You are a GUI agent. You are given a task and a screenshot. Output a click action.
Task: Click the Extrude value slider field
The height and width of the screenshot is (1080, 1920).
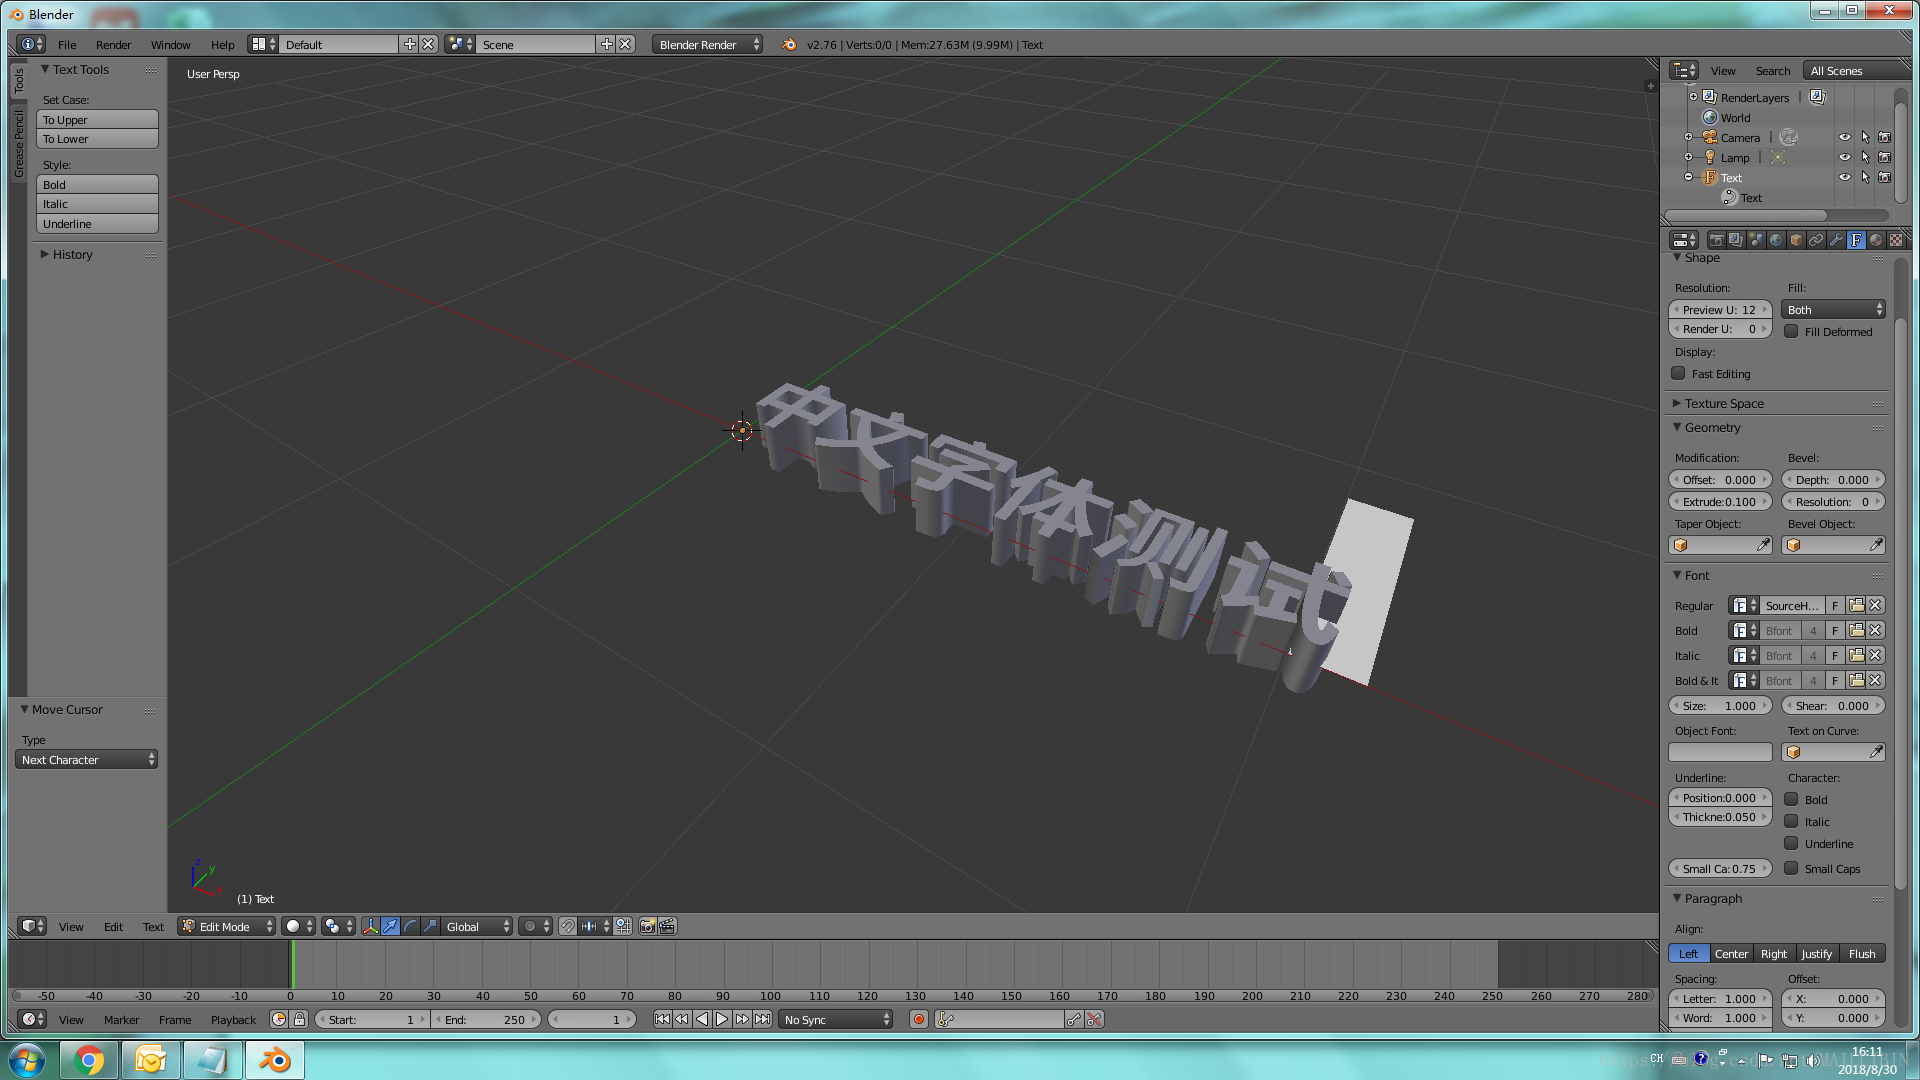(x=1720, y=502)
